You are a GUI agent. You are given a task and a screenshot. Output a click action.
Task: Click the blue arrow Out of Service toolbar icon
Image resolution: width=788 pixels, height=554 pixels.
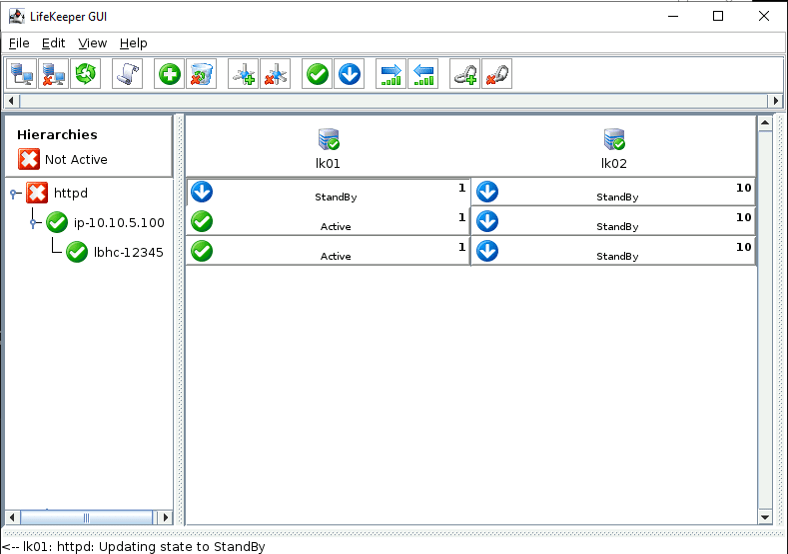(349, 74)
